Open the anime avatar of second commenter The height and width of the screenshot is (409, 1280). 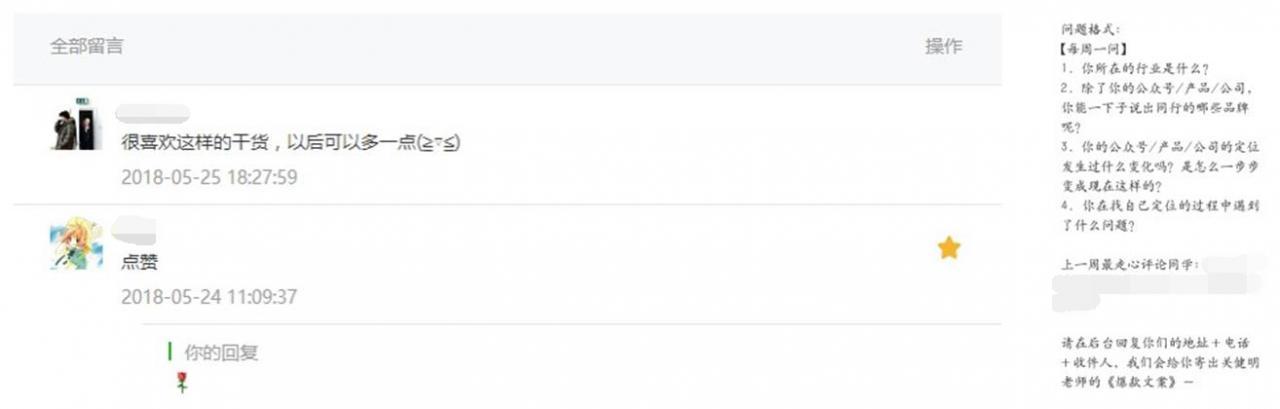coord(76,246)
